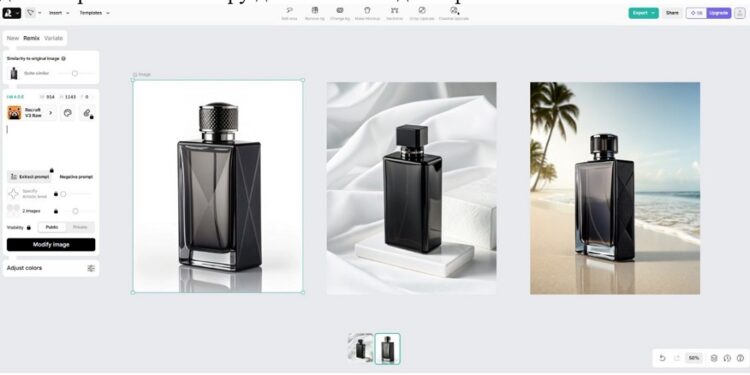Open the credits counter next to Upgrade
Screen dimensions: 750x375
tap(697, 13)
